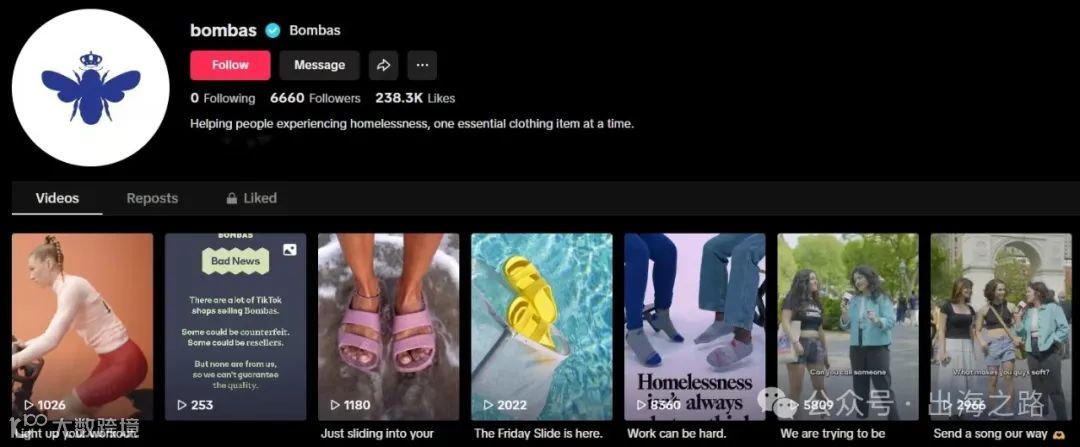Open the yellow slides pool video
The image size is (1080, 447).
542,326
